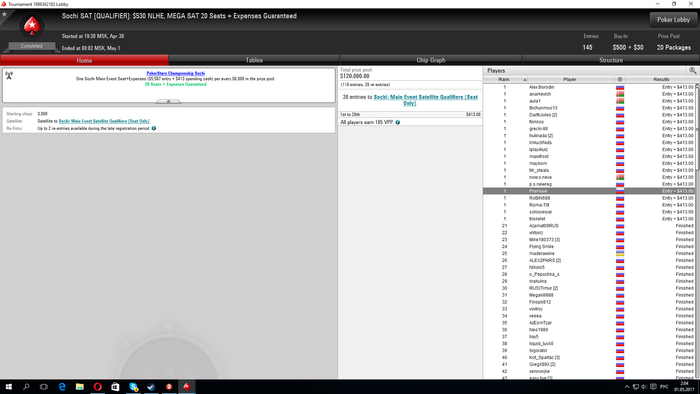Viewport: 700px width, 394px height.
Task: Open the Windows Start menu
Action: (8, 387)
